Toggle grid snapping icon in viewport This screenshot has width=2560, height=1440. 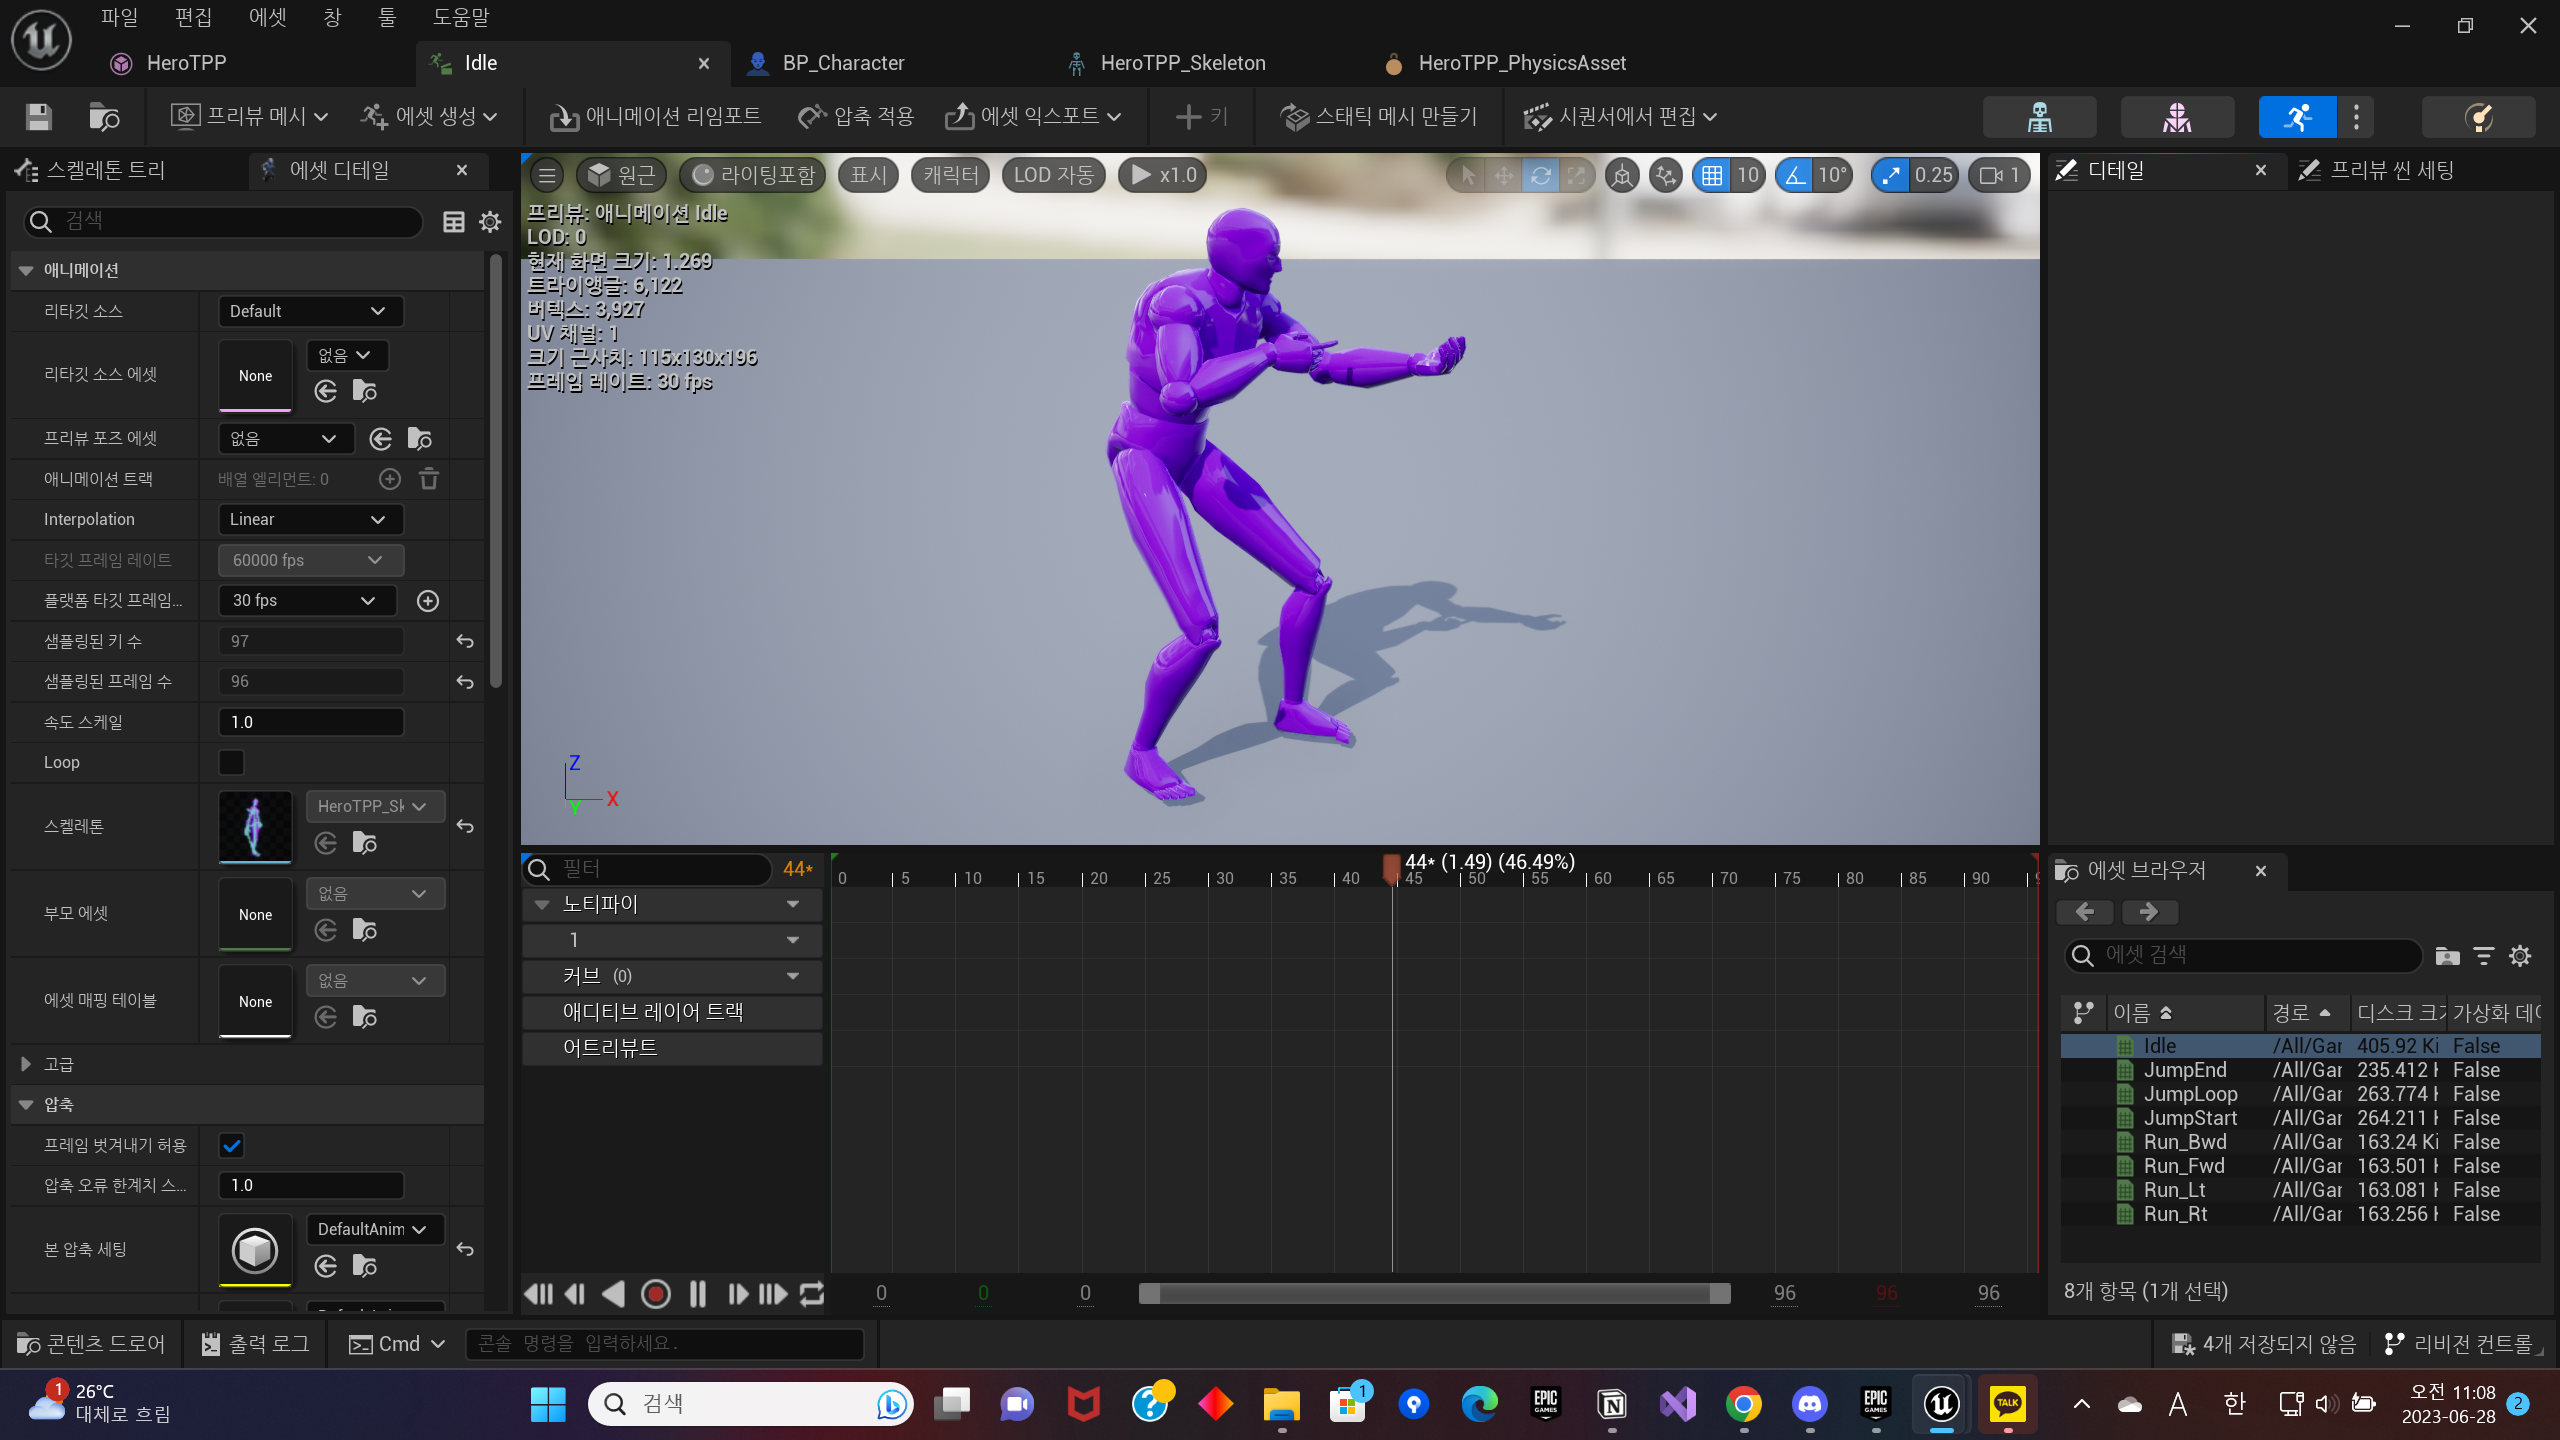[1712, 175]
